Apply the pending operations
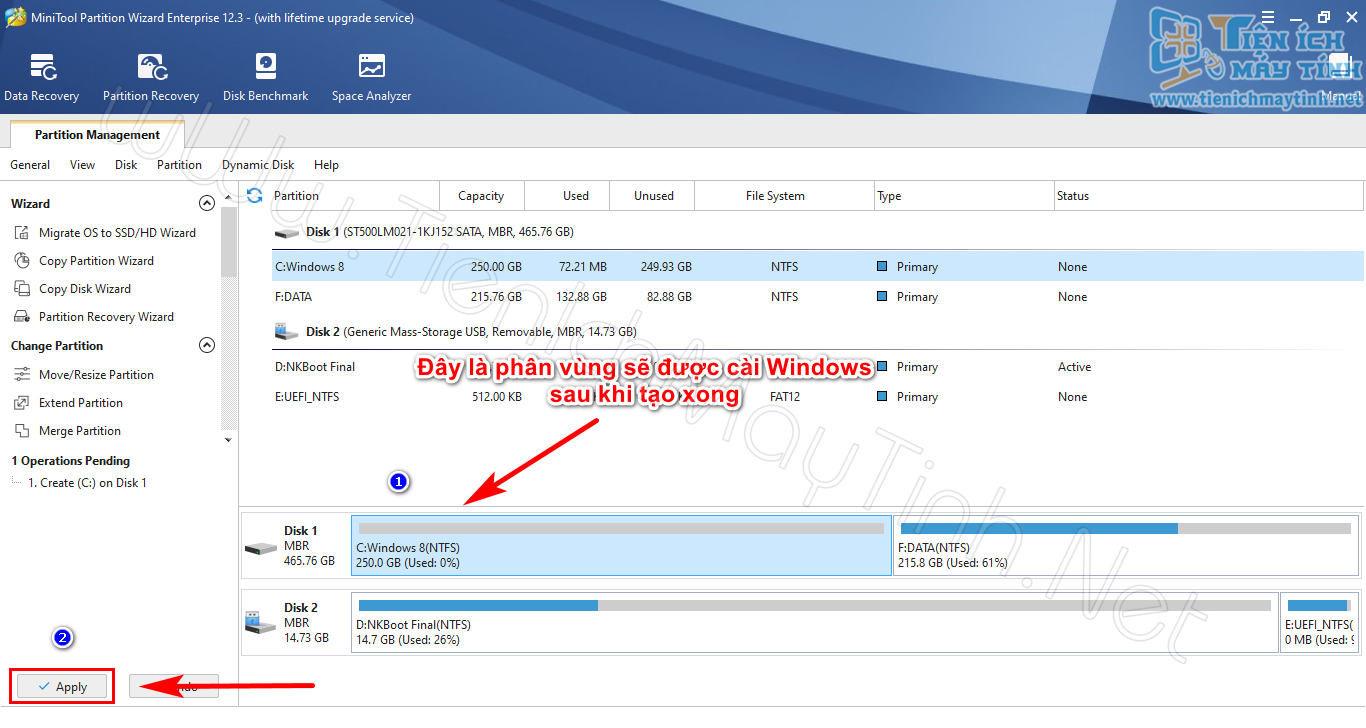Image resolution: width=1366 pixels, height=728 pixels. pyautogui.click(x=62, y=687)
